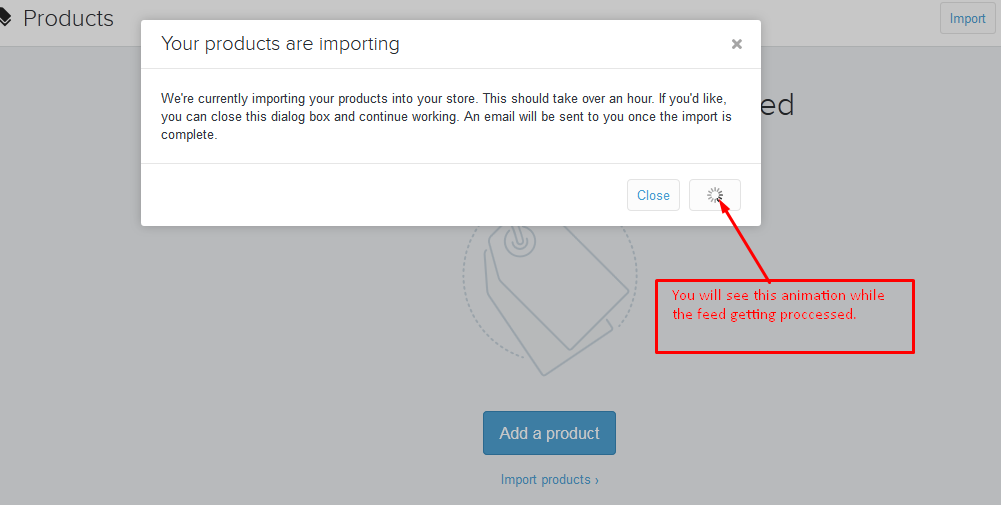
Task: Click the word 'complete.' in dialog message
Action: coord(189,135)
